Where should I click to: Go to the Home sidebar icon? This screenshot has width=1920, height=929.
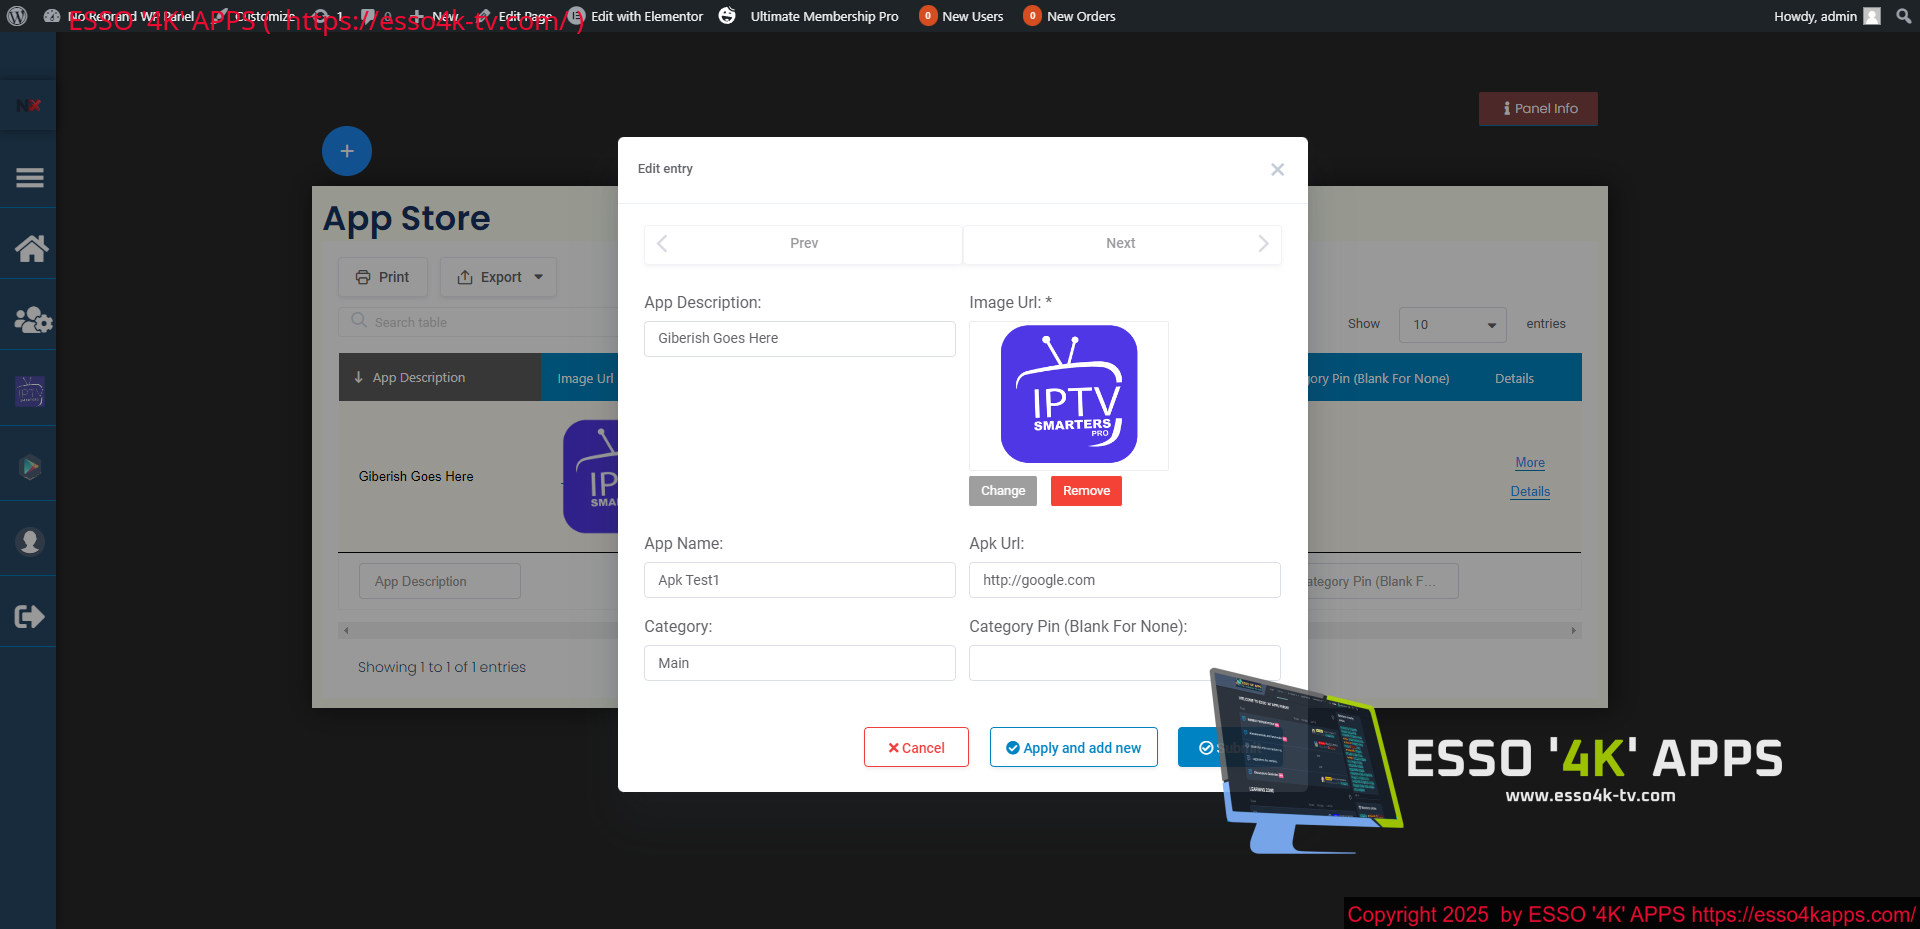pos(31,248)
